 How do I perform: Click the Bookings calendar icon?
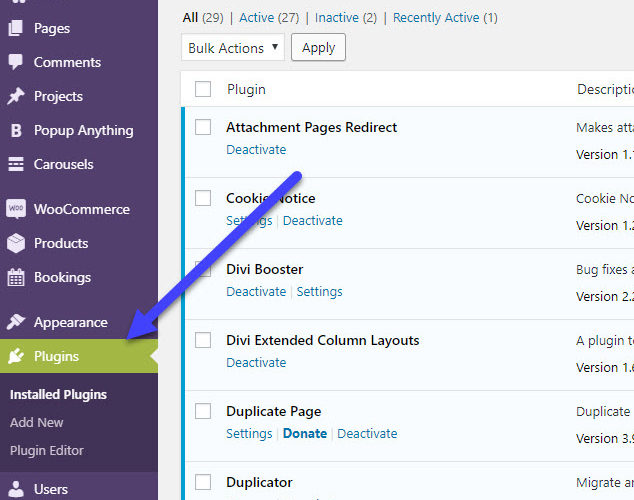coord(15,277)
